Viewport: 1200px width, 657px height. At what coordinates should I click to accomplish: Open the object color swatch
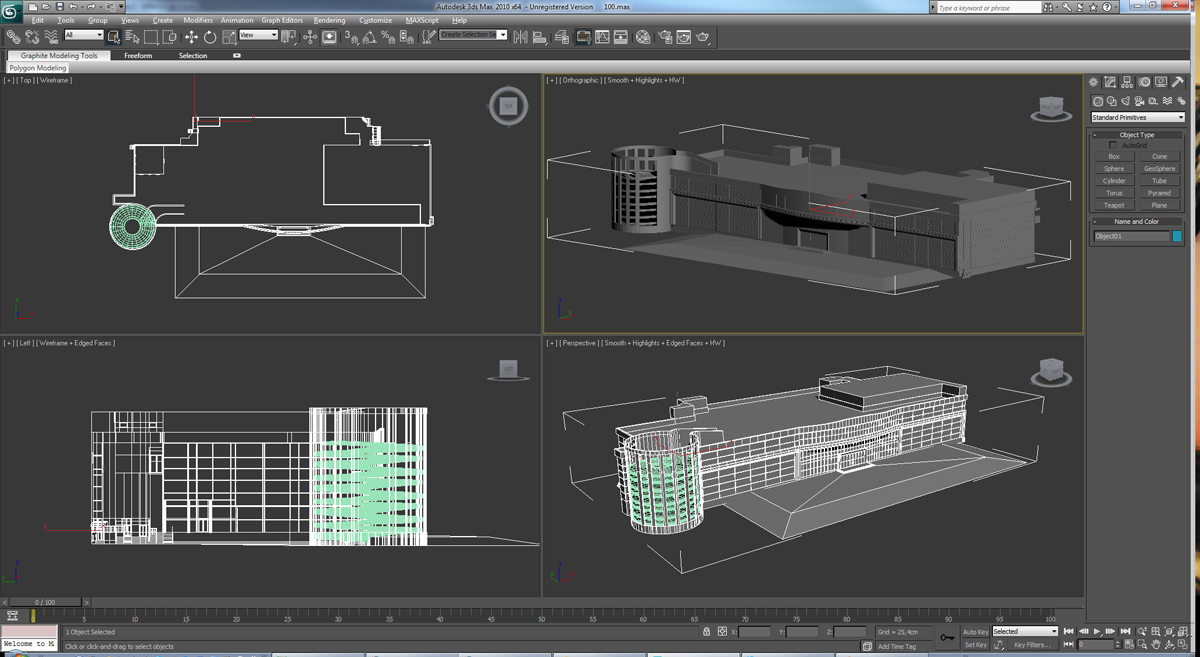click(x=1177, y=237)
